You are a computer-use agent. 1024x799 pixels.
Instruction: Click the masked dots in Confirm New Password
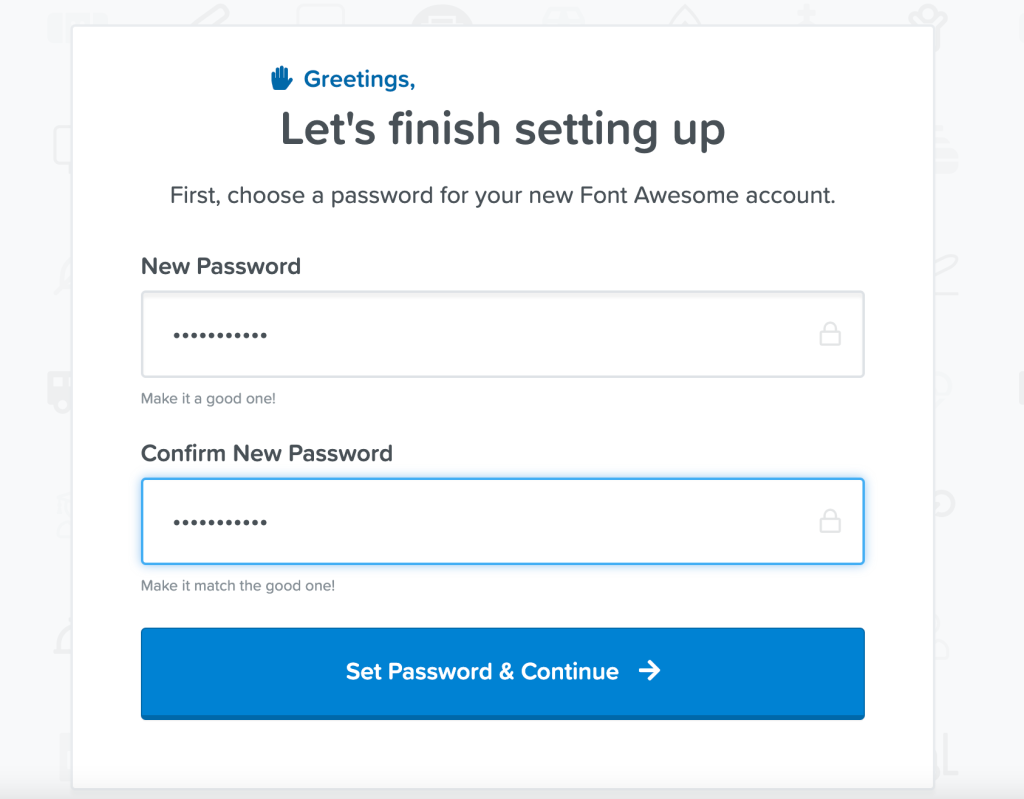[220, 522]
